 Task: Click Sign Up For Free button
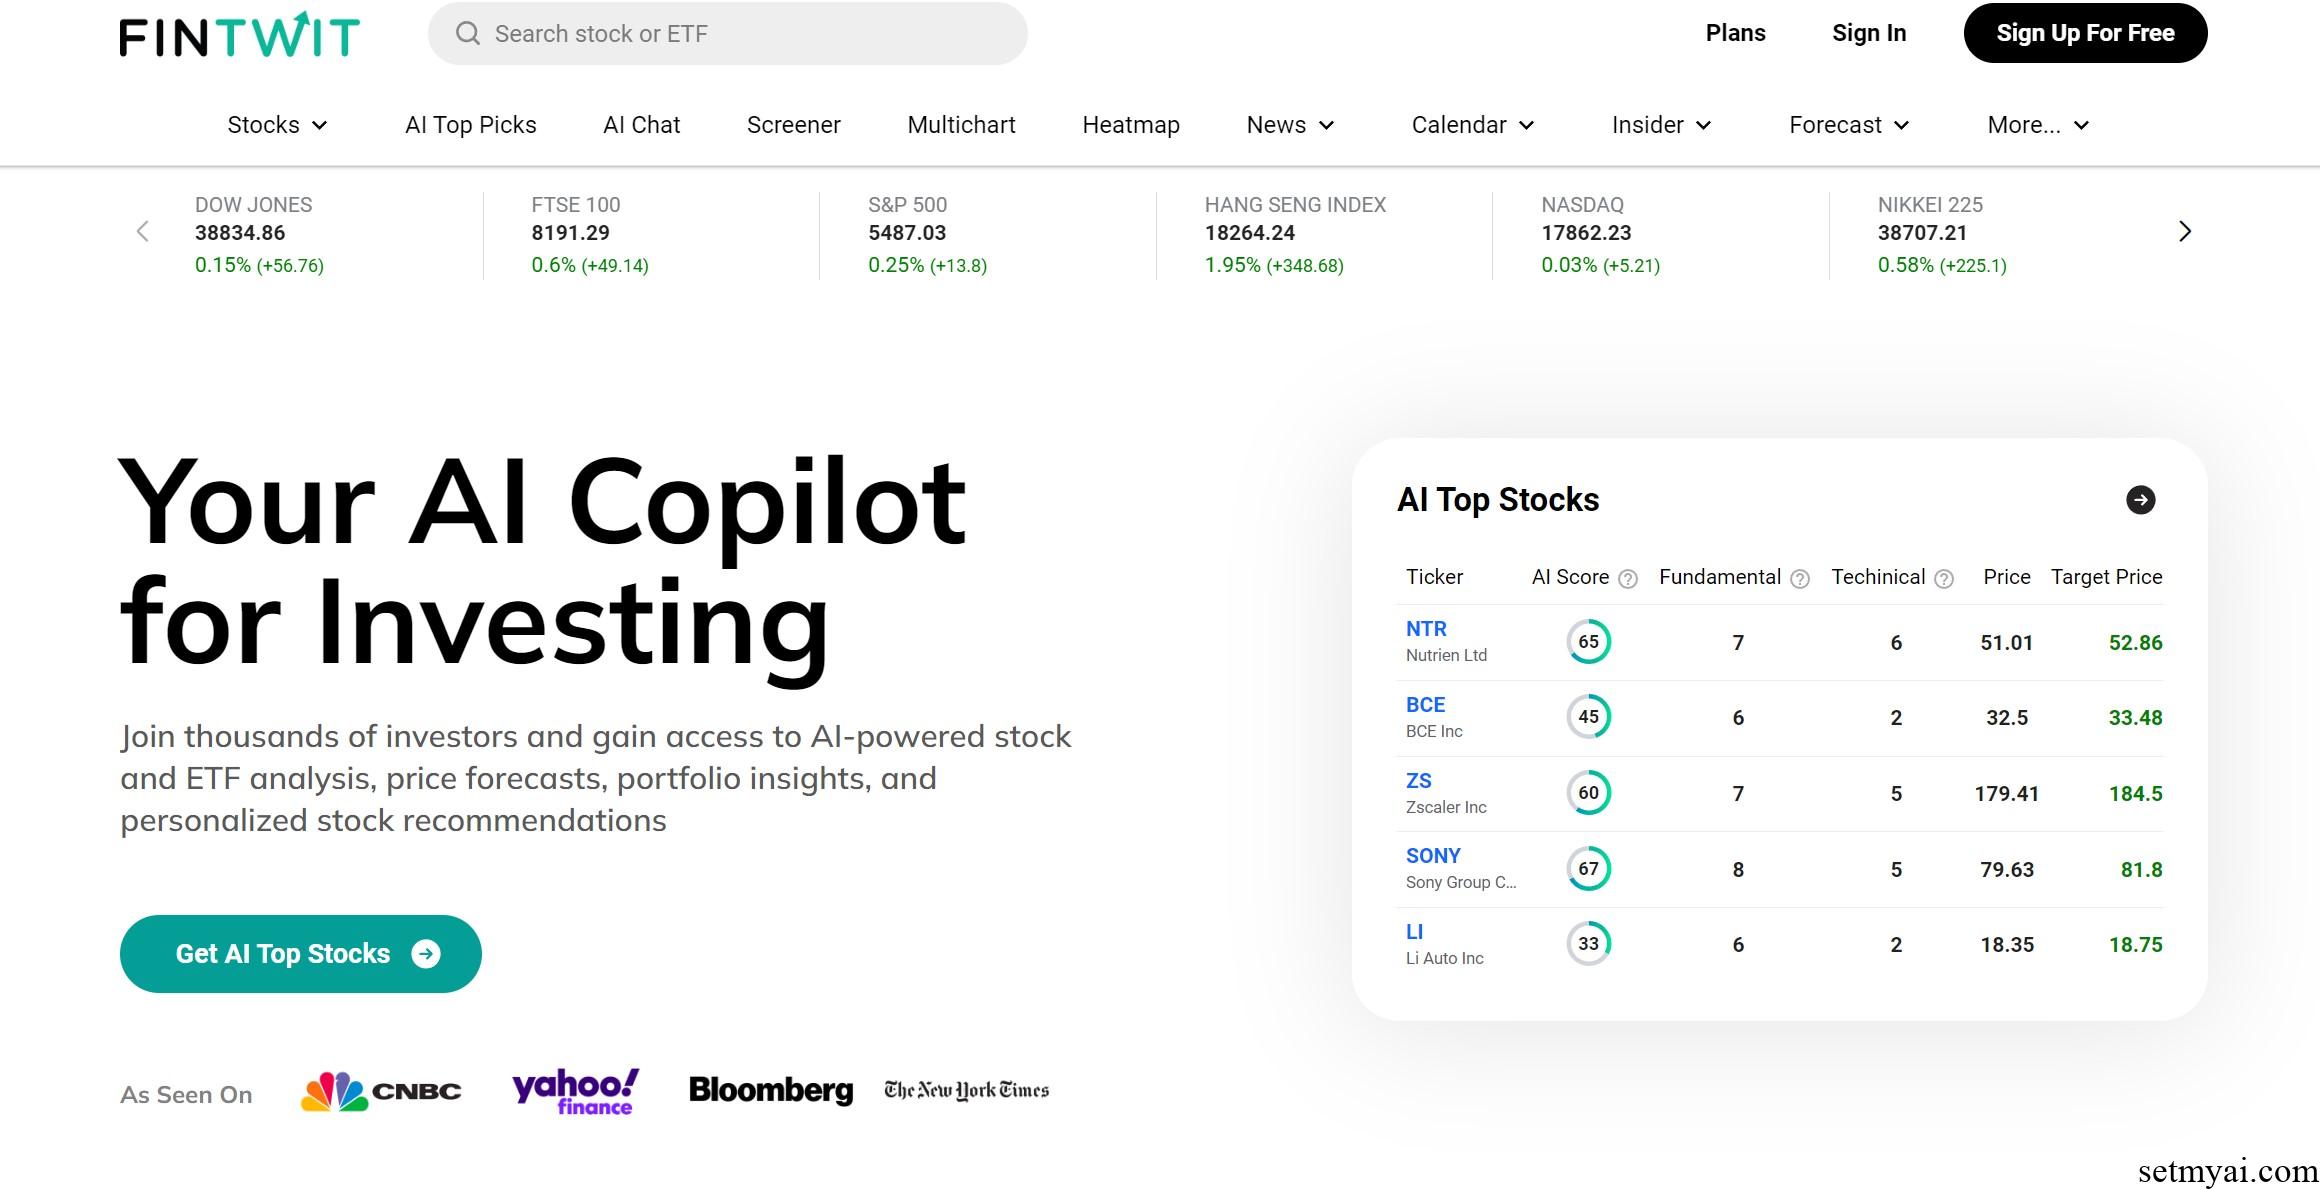click(2085, 33)
